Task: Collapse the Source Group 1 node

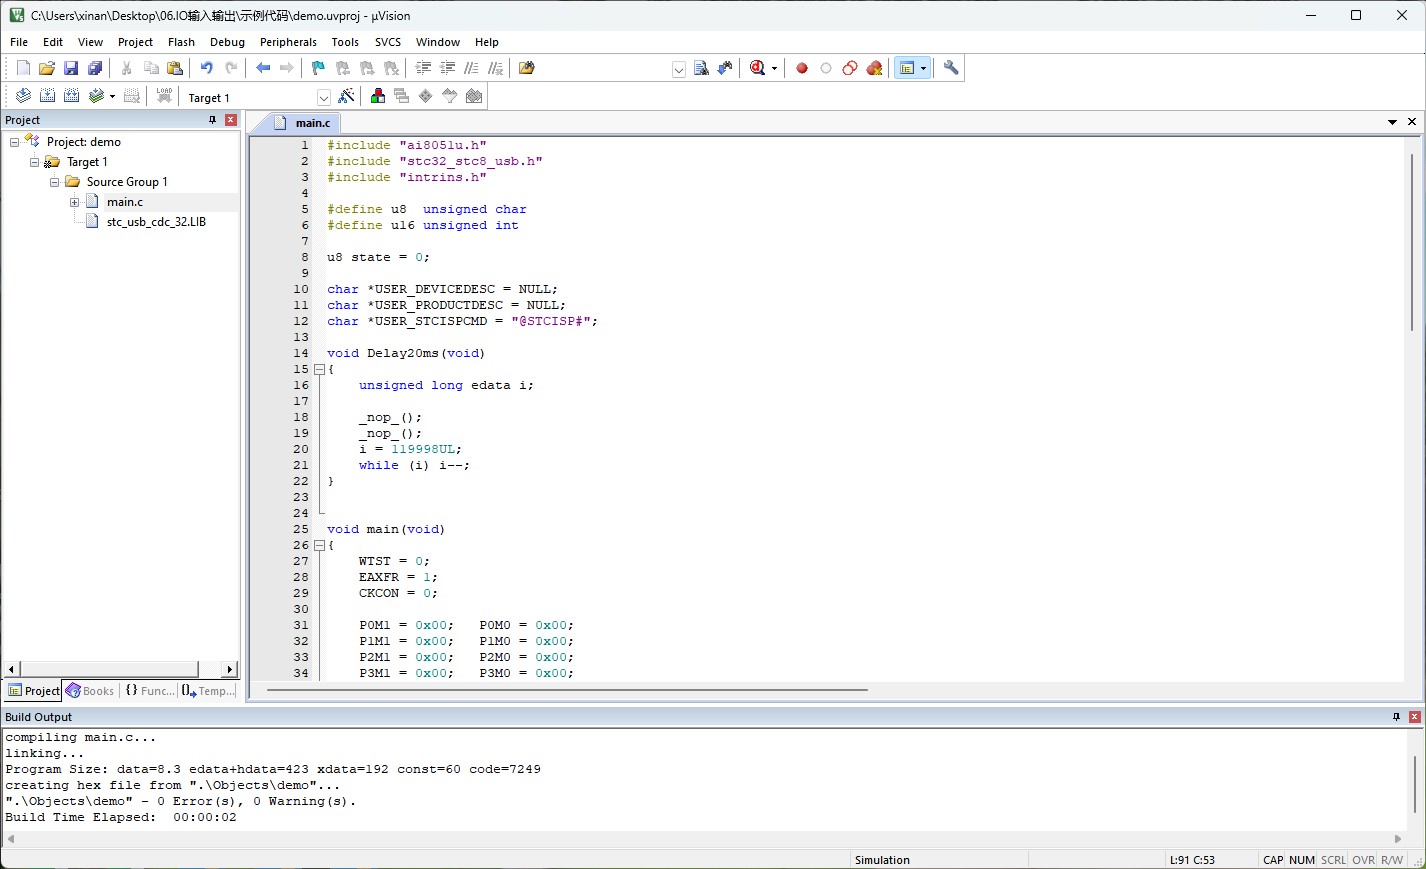Action: pyautogui.click(x=55, y=182)
